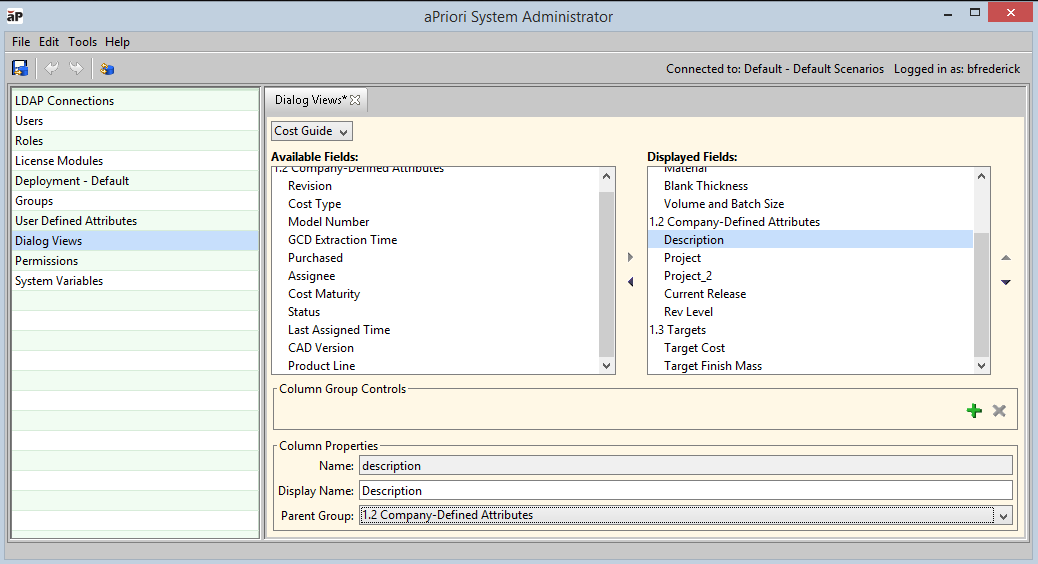
Task: Click the Available Fields scrollbar thumb
Action: coord(606,274)
